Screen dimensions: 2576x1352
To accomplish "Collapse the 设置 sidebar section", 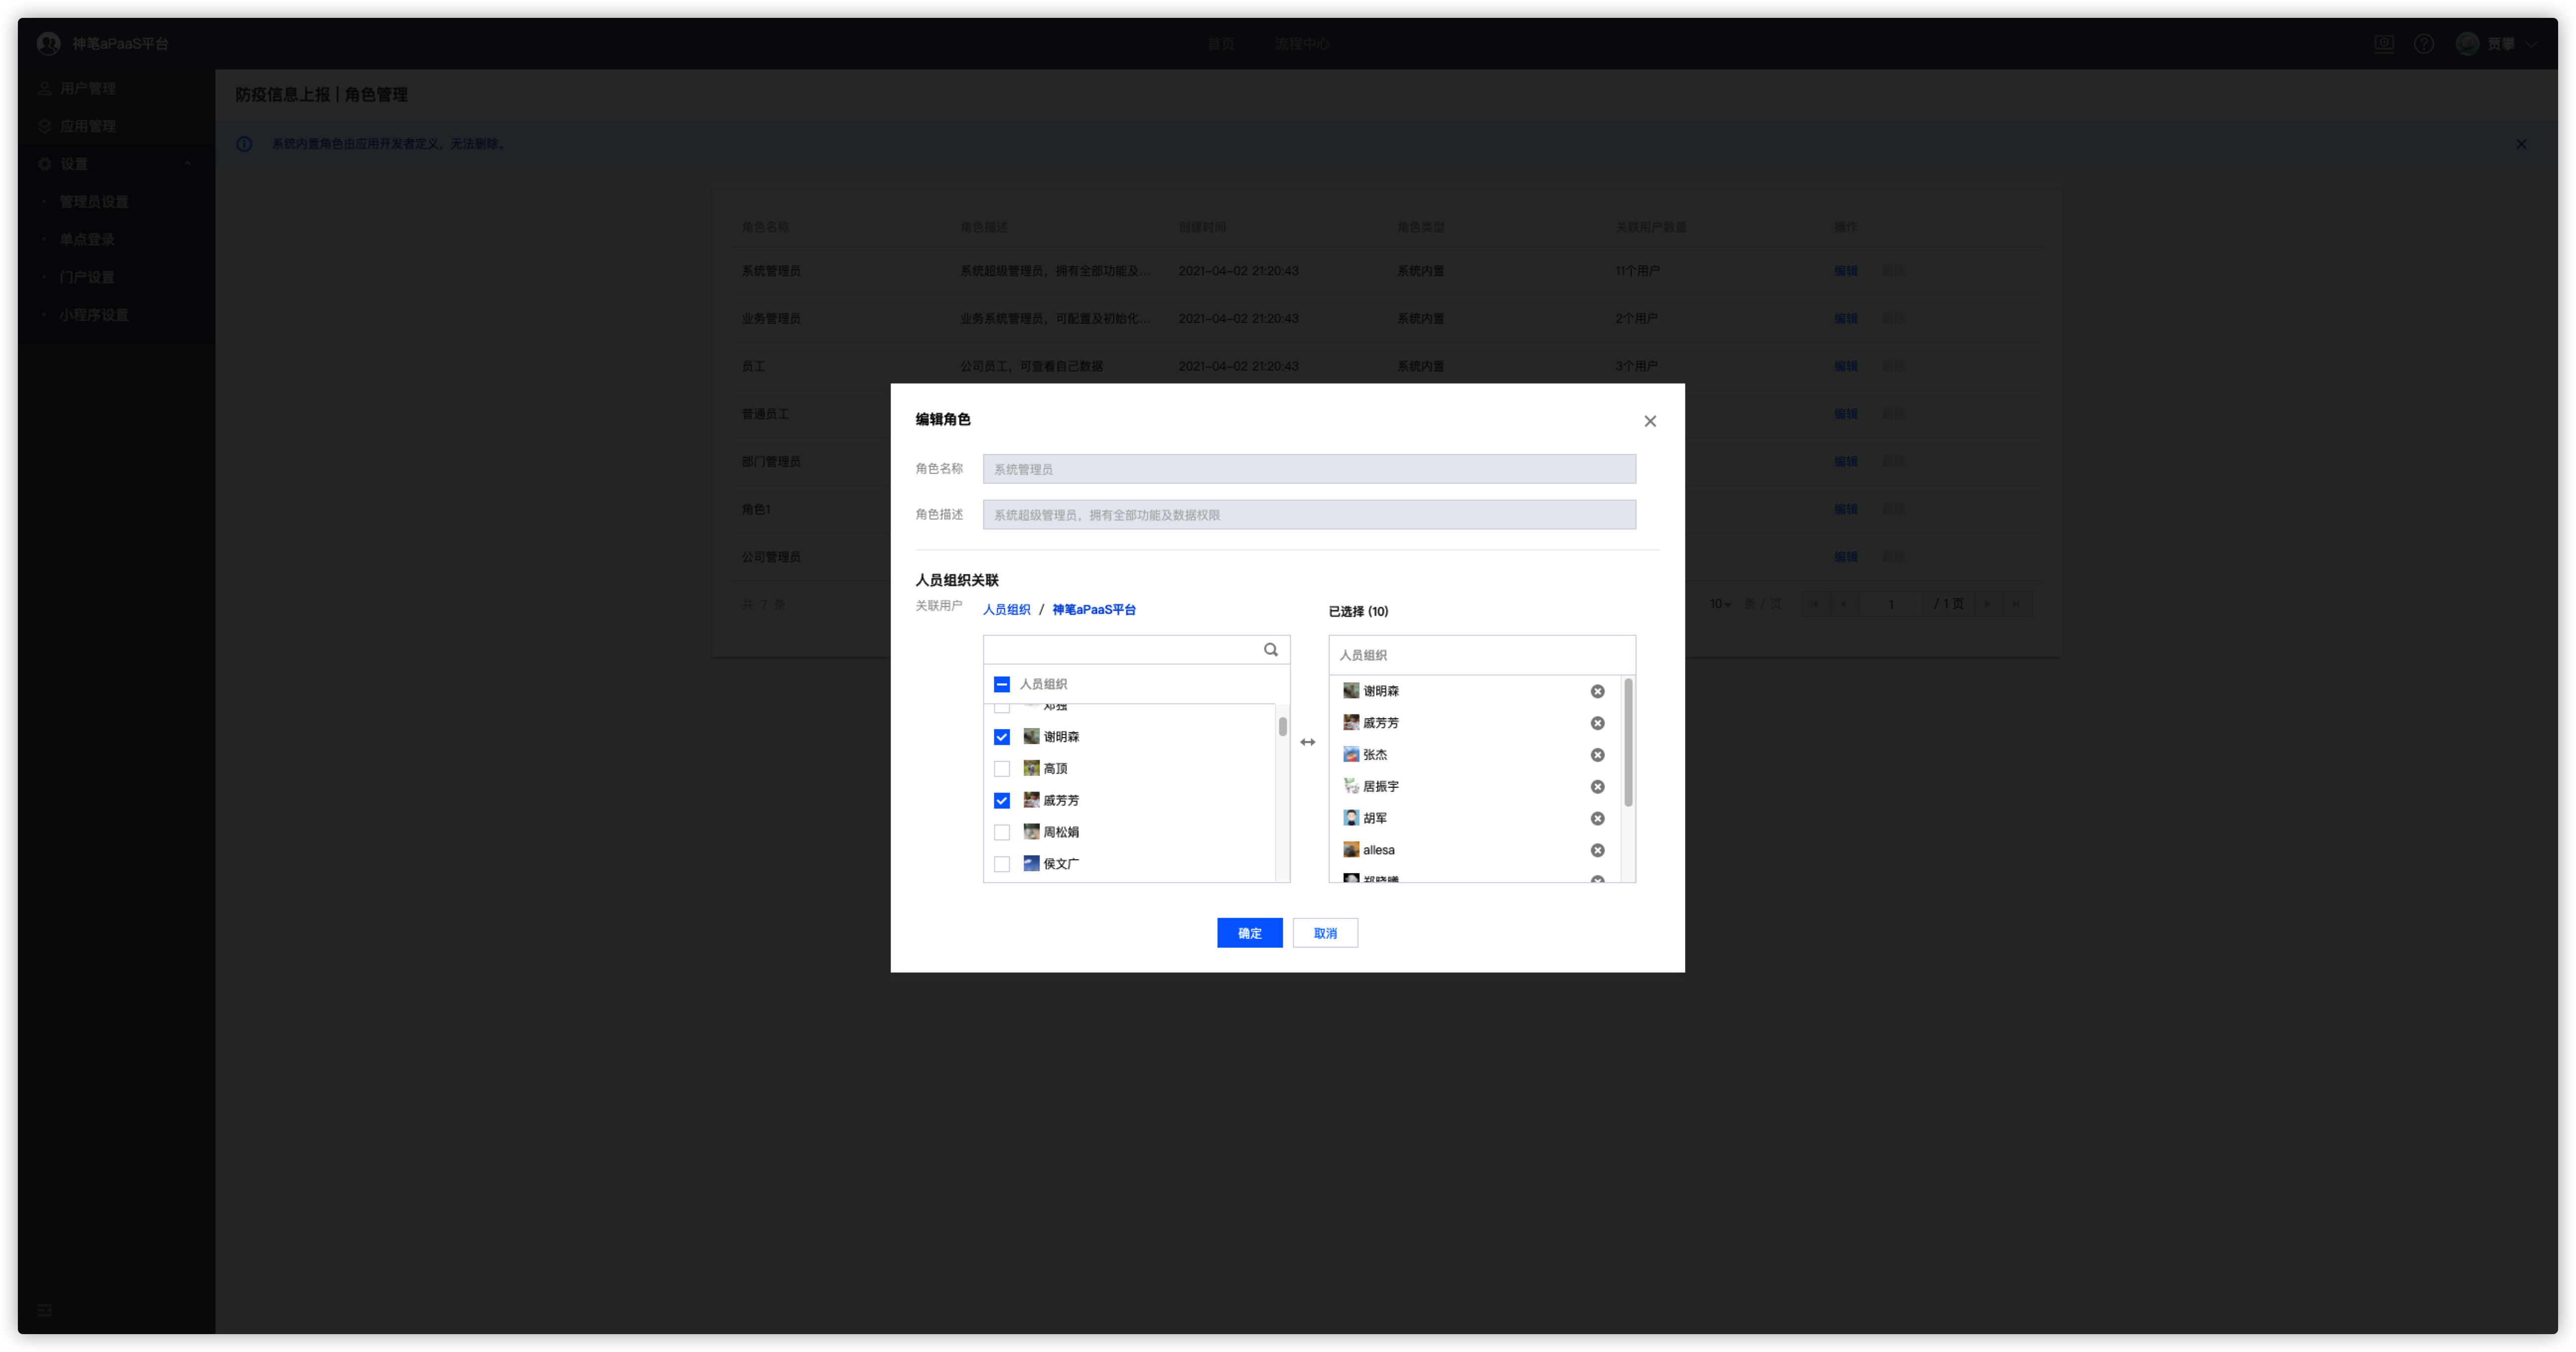I will (x=188, y=164).
